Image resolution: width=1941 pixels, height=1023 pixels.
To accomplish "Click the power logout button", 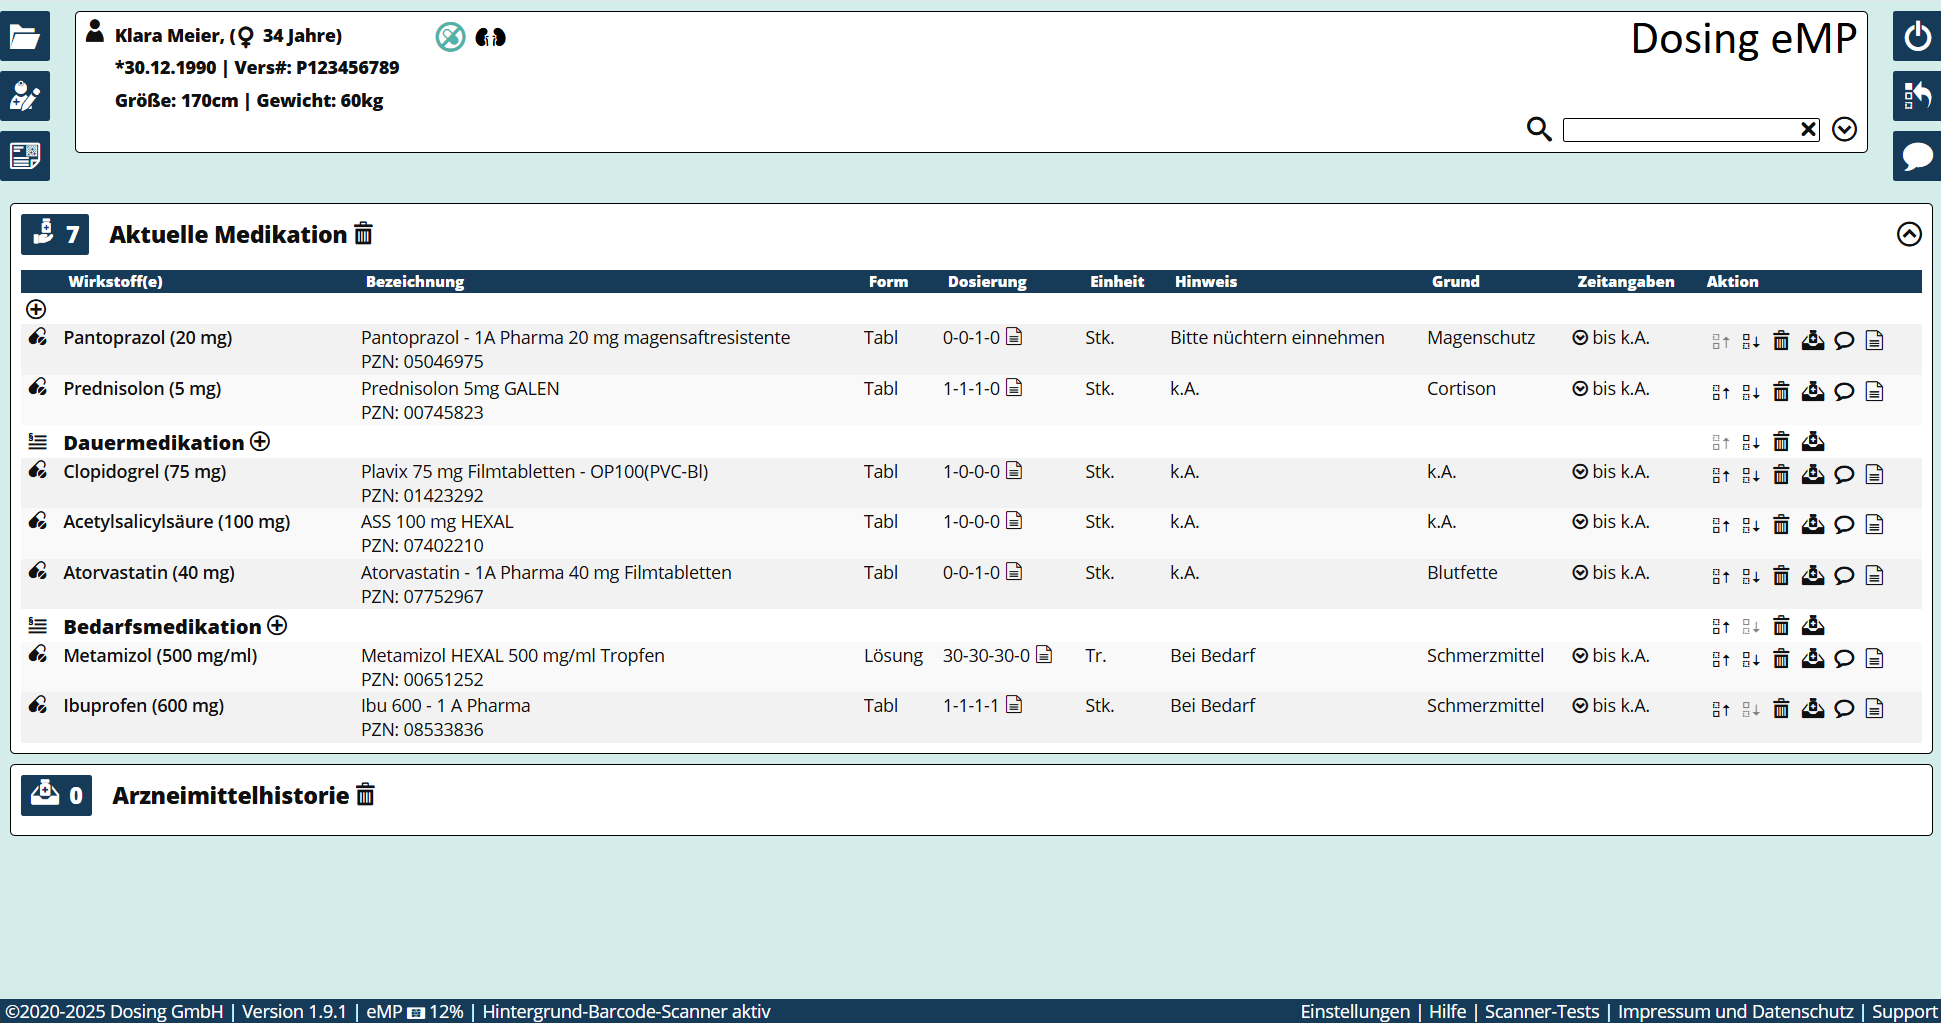I will [1916, 38].
